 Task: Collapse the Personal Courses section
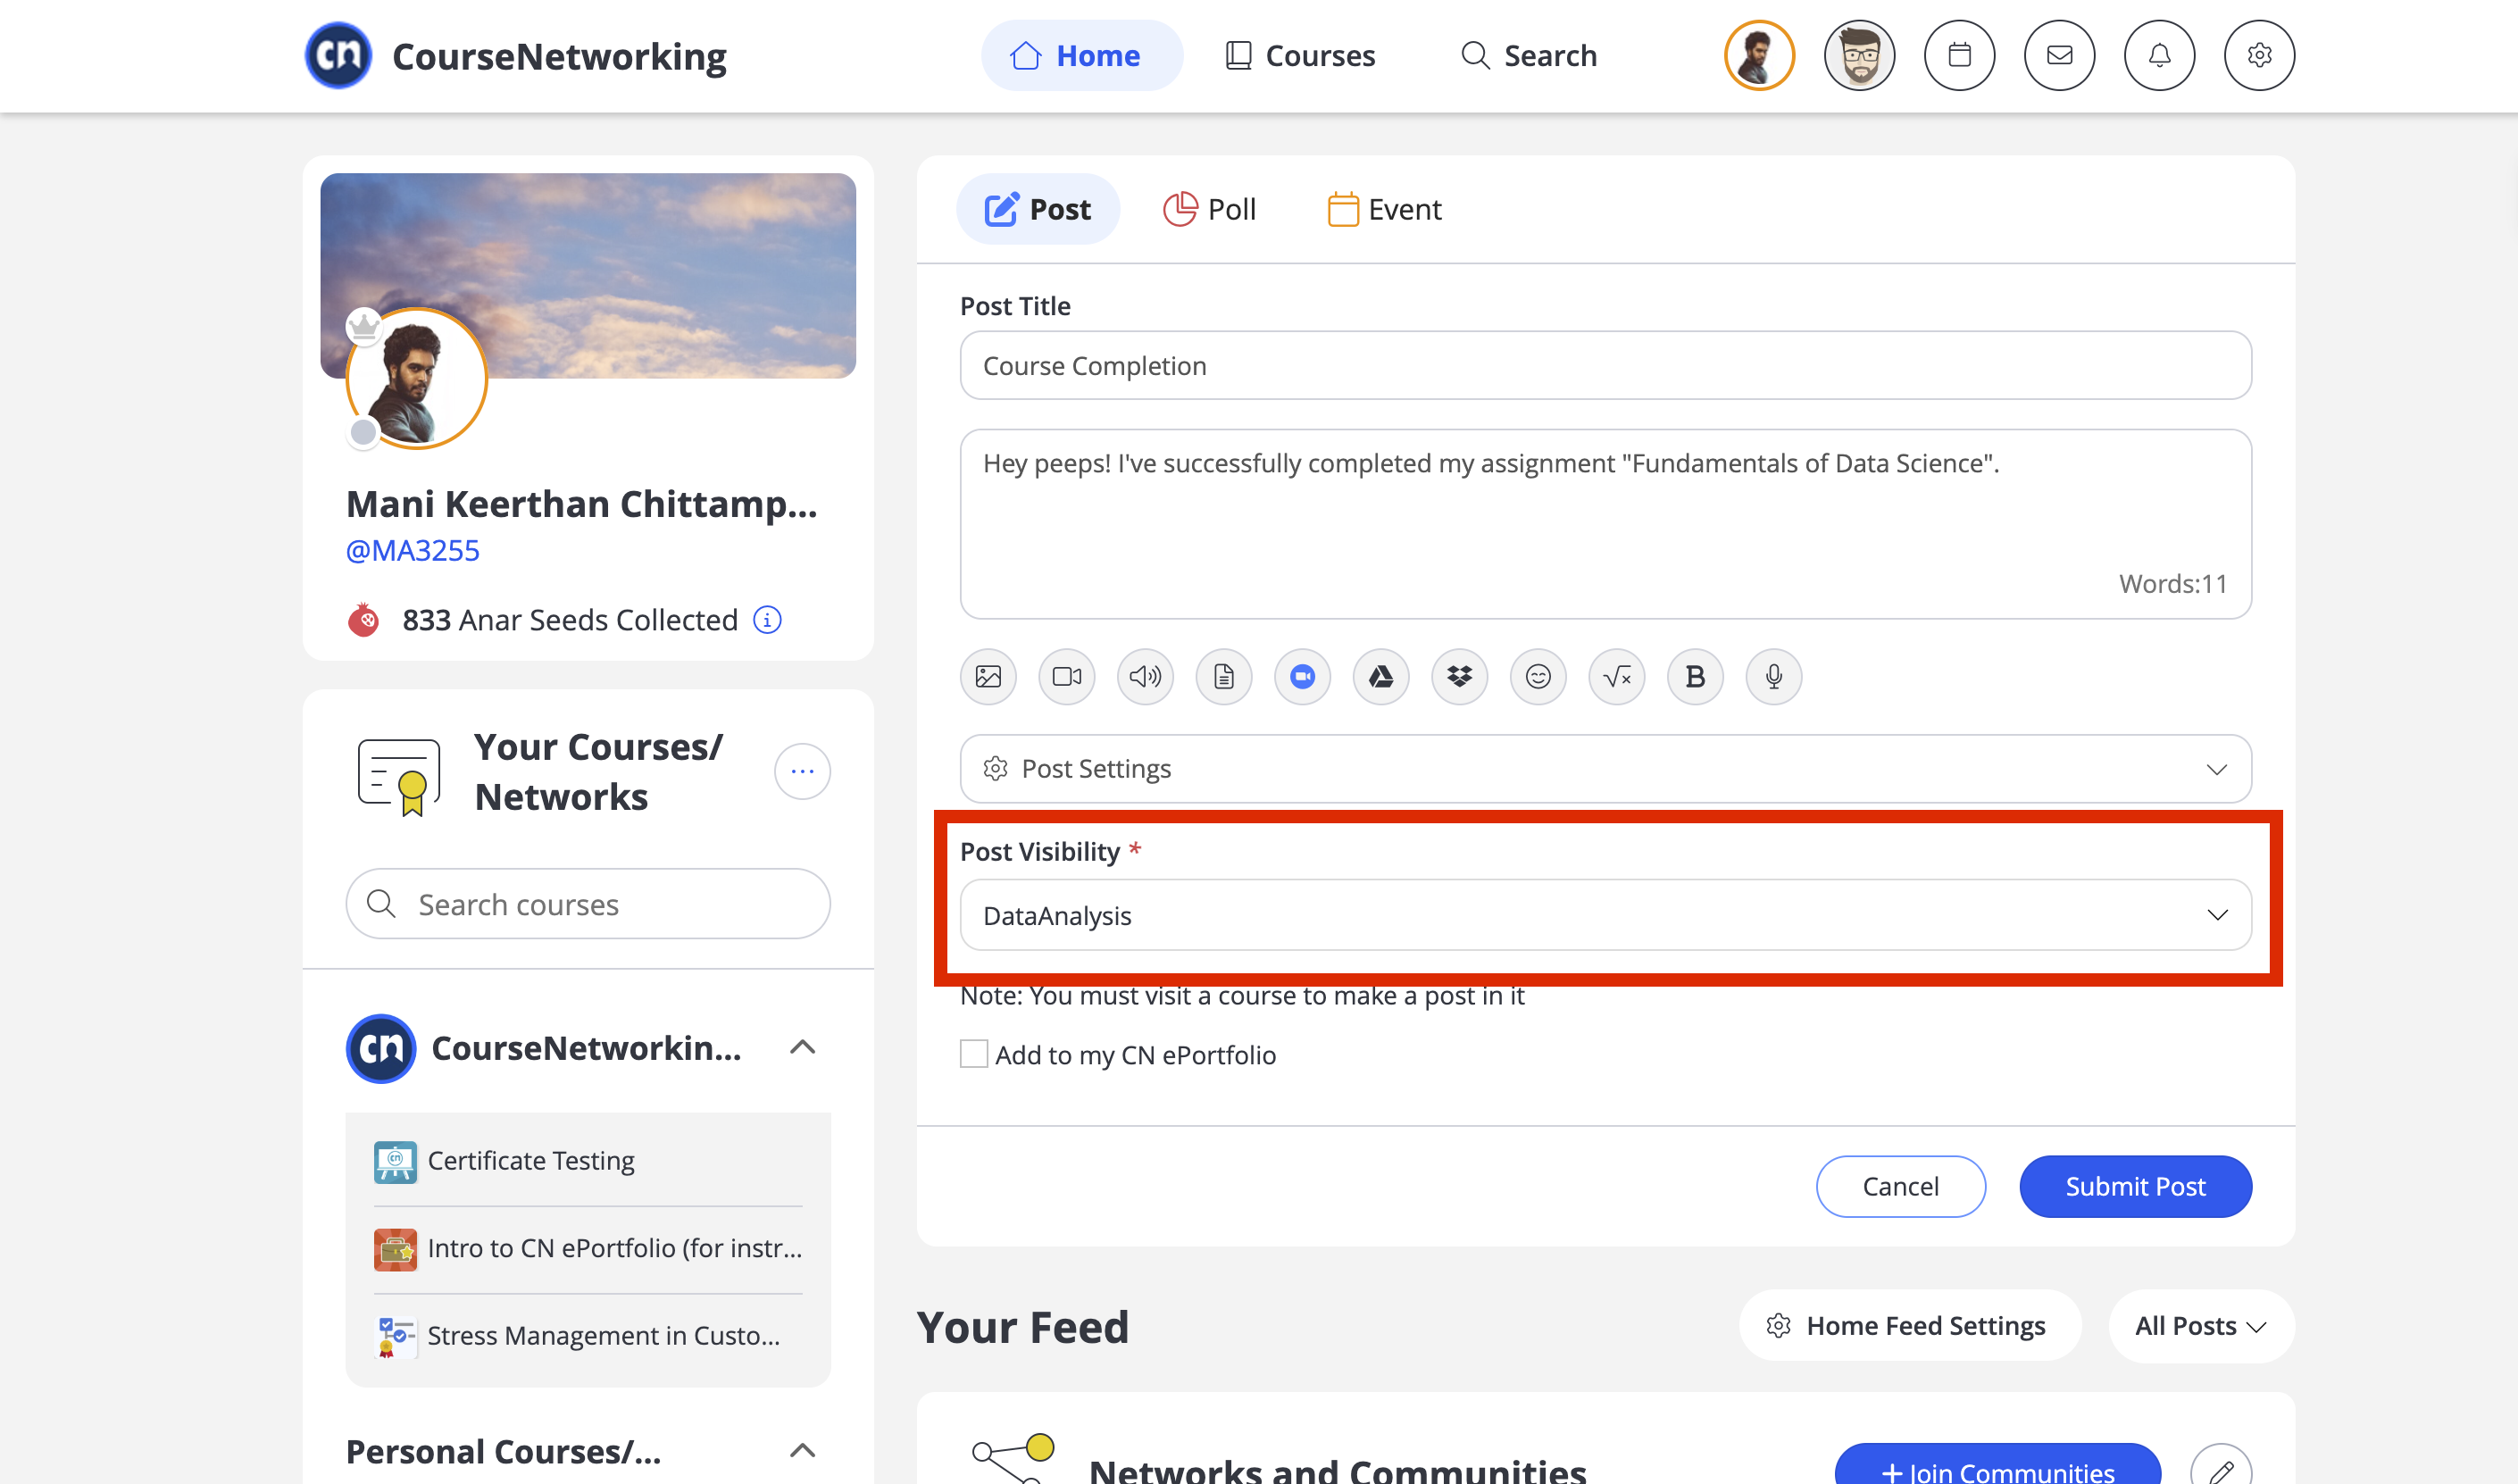802,1450
